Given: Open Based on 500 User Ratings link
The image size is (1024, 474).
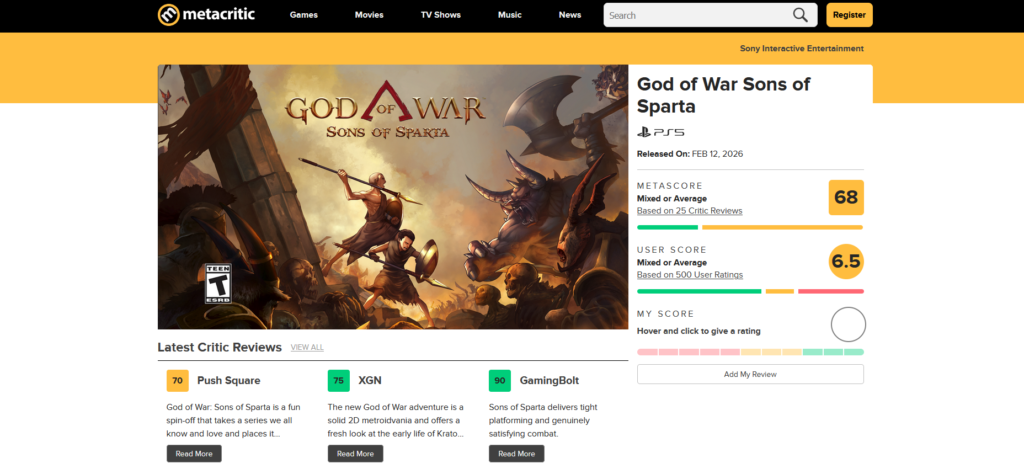Looking at the screenshot, I should tap(689, 275).
